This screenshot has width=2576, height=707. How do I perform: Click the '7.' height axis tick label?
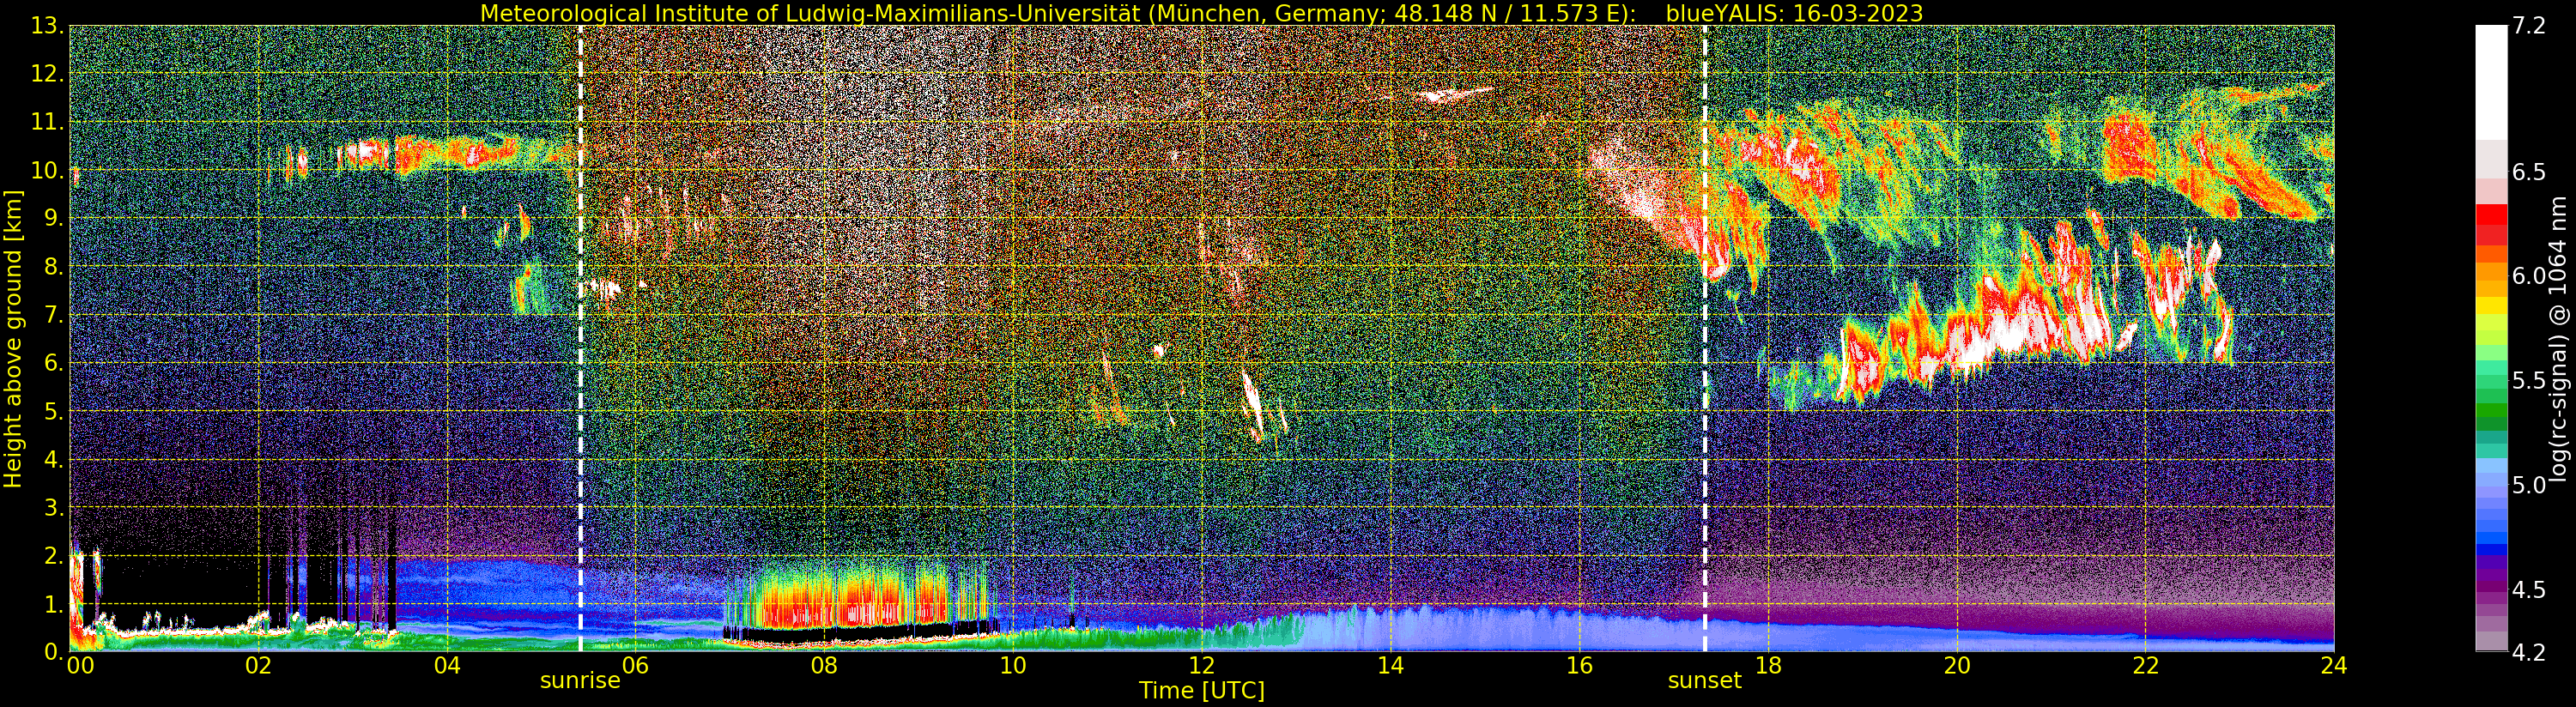(x=53, y=315)
